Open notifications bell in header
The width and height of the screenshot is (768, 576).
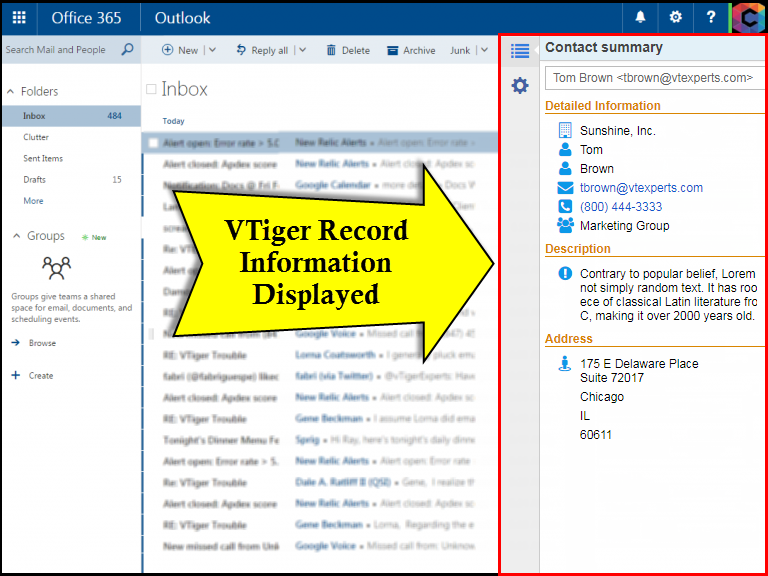tap(640, 18)
